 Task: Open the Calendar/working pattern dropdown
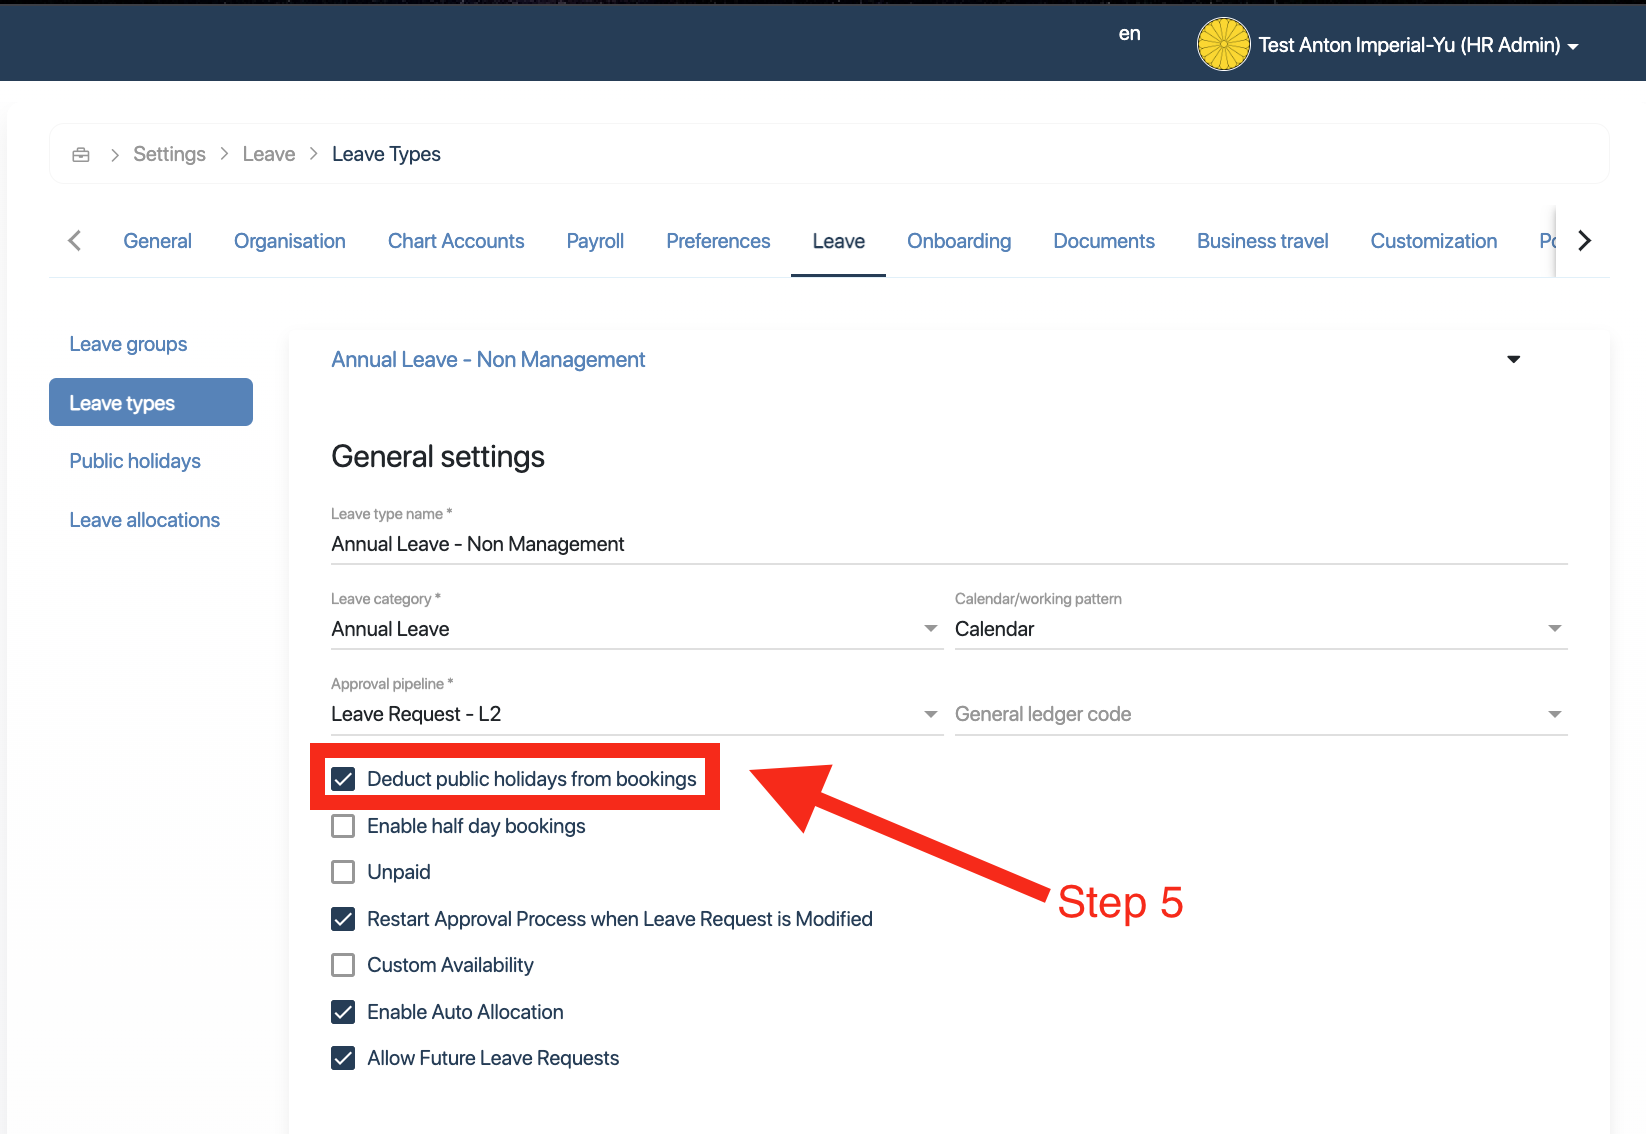tap(1554, 629)
